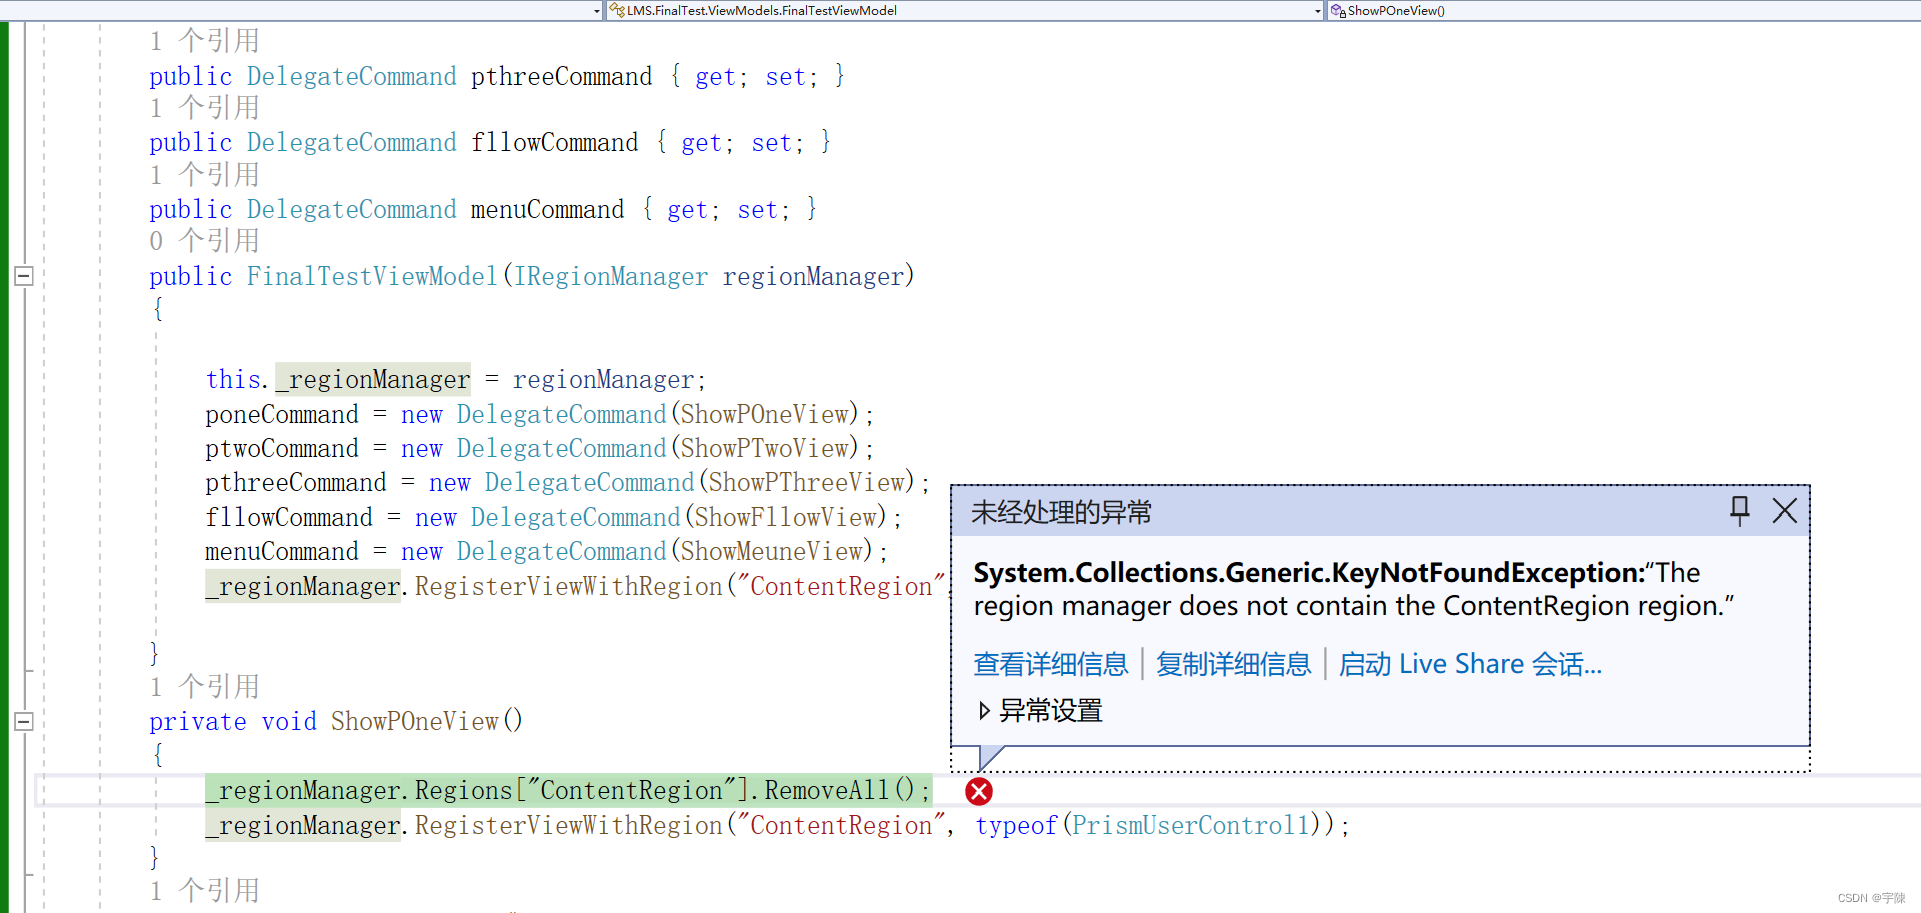Click ShowMeuneView in menuCommand assignment
Image resolution: width=1921 pixels, height=913 pixels.
pyautogui.click(x=772, y=552)
